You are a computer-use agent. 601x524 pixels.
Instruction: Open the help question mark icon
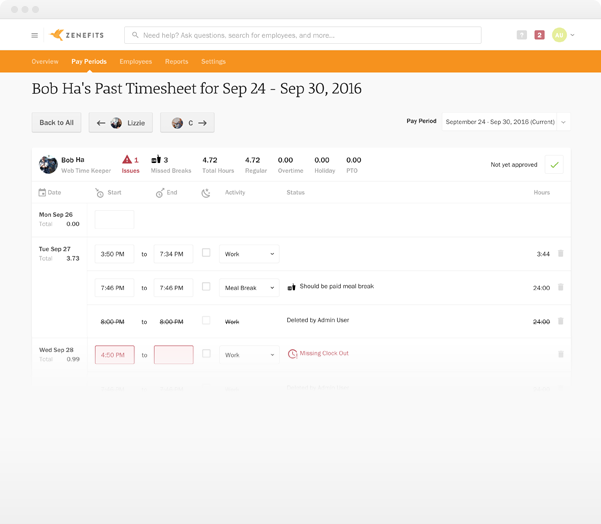(x=522, y=35)
